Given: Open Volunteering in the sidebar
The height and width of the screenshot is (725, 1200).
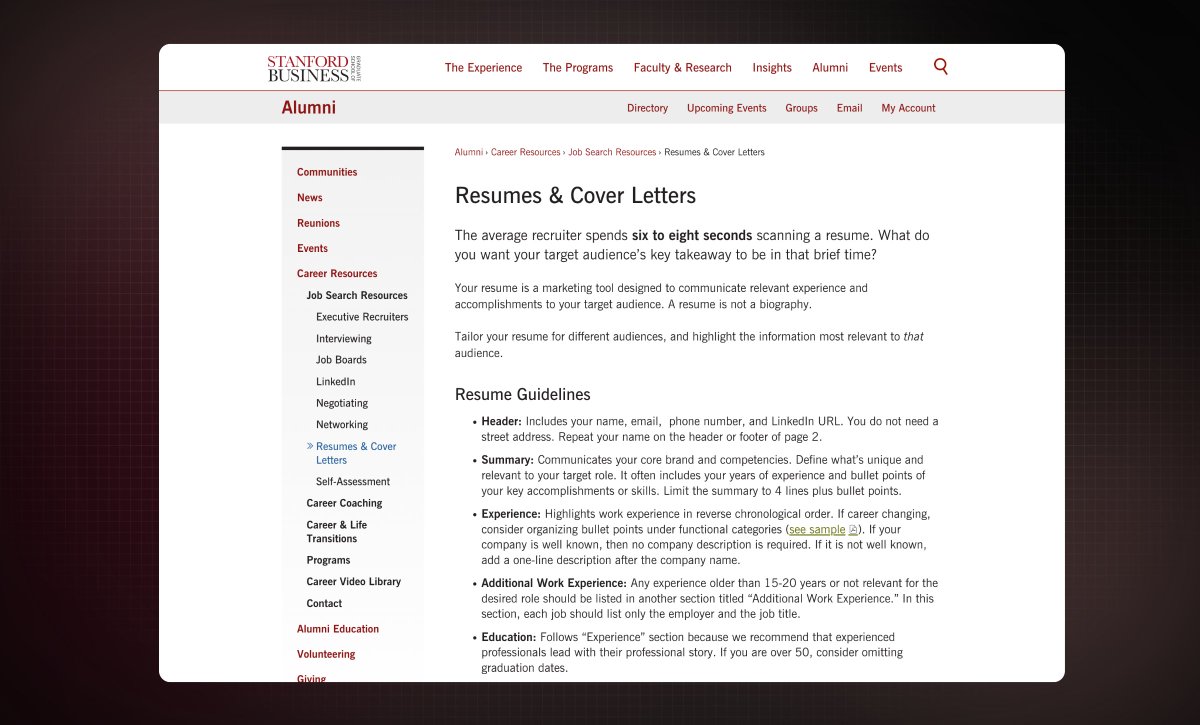Looking at the screenshot, I should [x=326, y=654].
